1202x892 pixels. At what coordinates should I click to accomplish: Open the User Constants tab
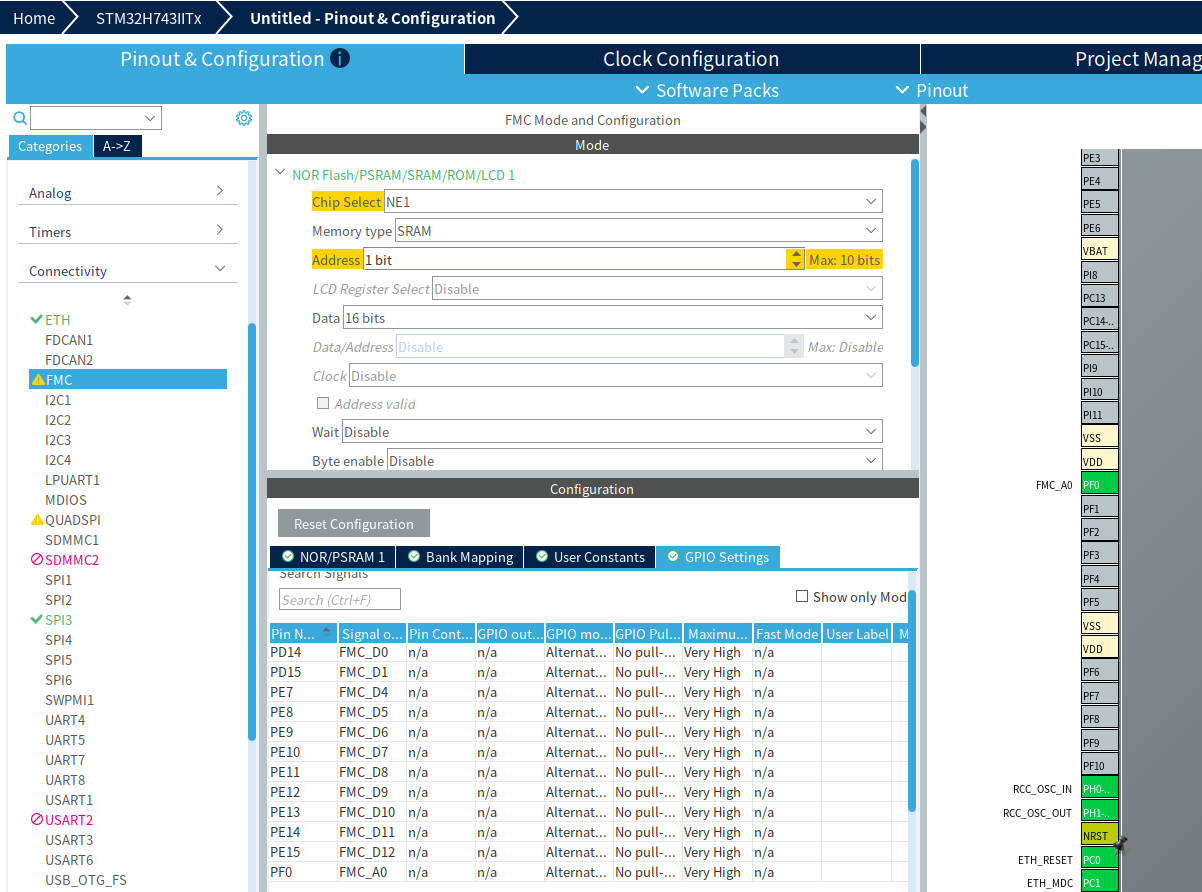pos(590,557)
